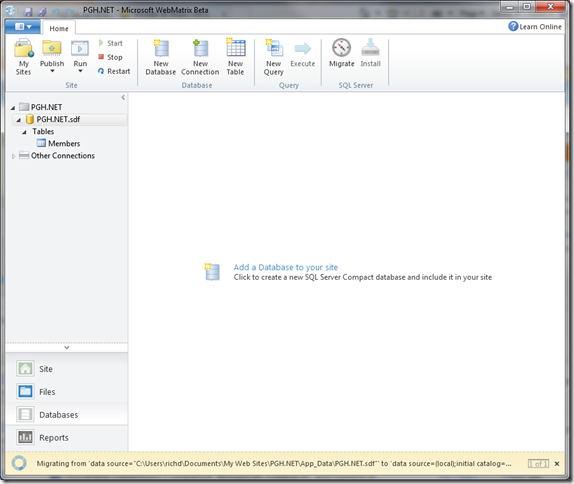
Task: Select the Home ribbon tab
Action: [59, 28]
